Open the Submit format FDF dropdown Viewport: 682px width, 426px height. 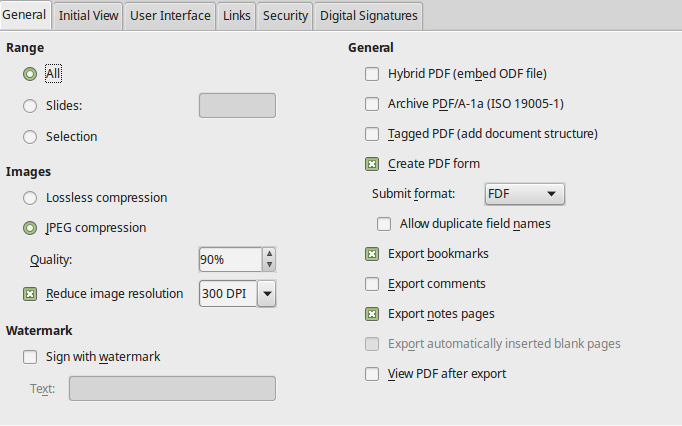[x=525, y=194]
